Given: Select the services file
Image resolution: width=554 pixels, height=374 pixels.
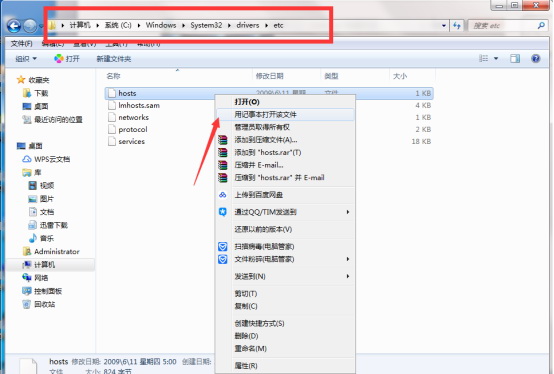Looking at the screenshot, I should (x=131, y=141).
